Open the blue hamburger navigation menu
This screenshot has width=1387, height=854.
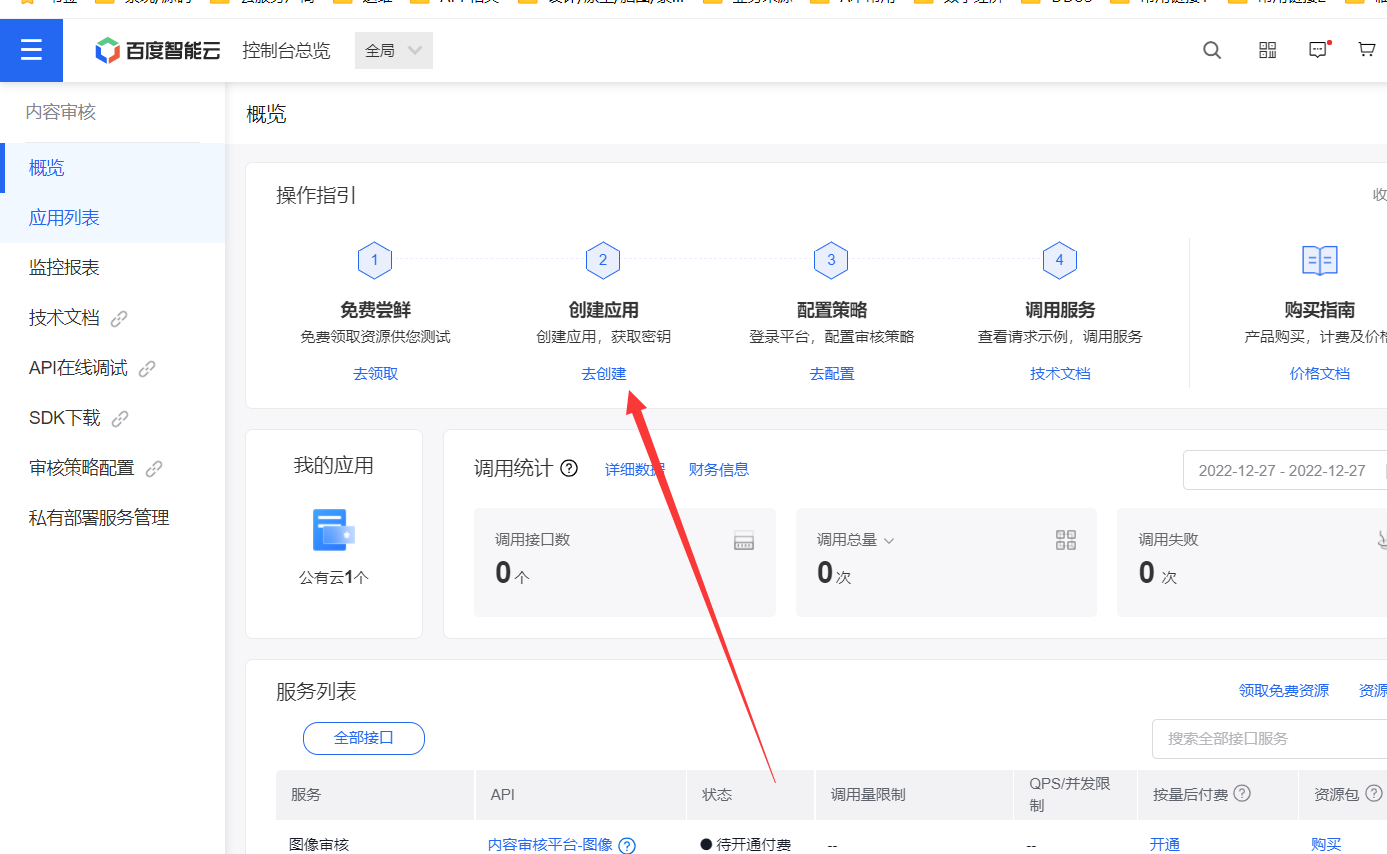[x=31, y=50]
